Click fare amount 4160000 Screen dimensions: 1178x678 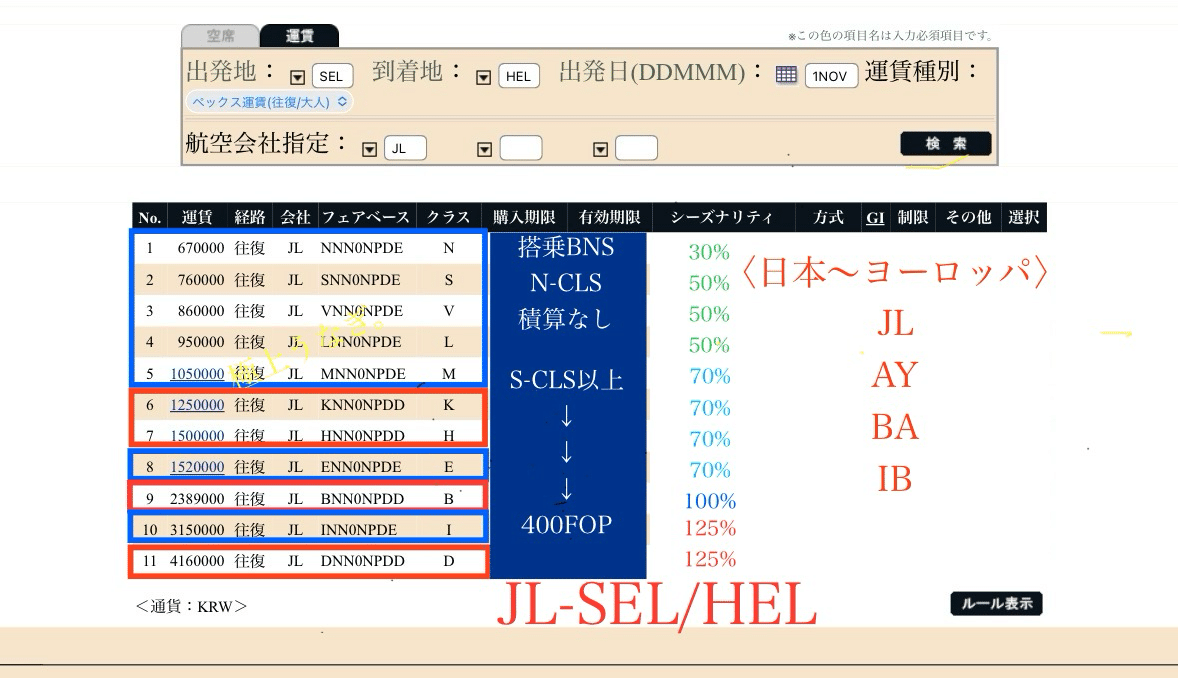[x=197, y=561]
